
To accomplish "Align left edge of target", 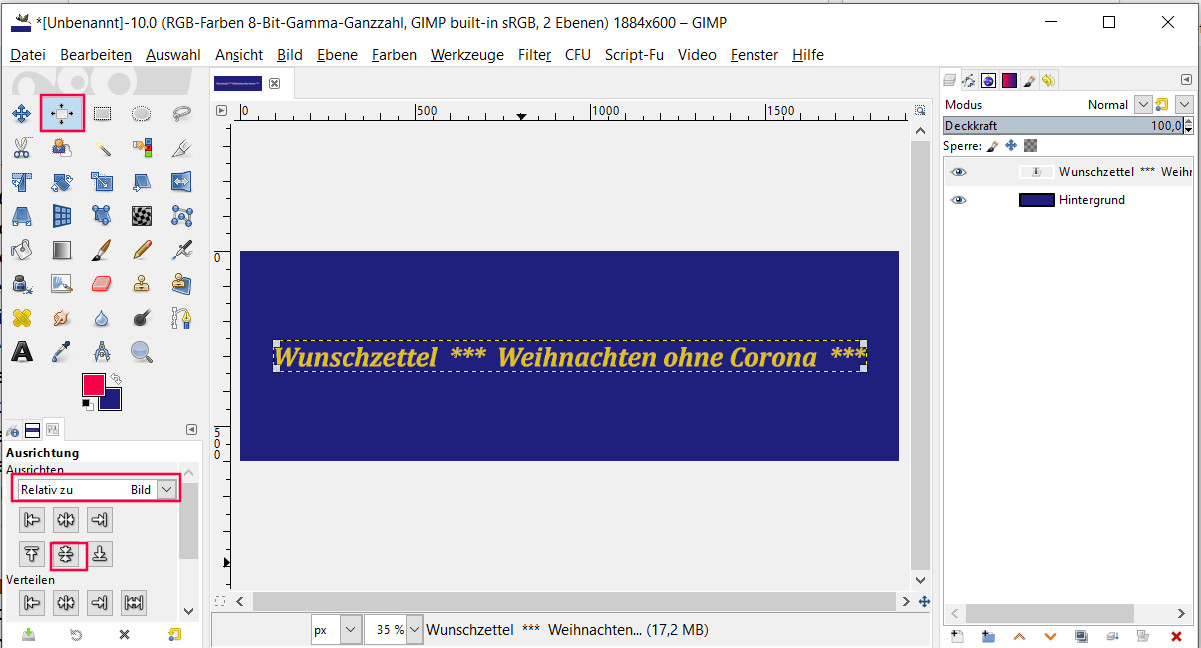I will pos(33,520).
